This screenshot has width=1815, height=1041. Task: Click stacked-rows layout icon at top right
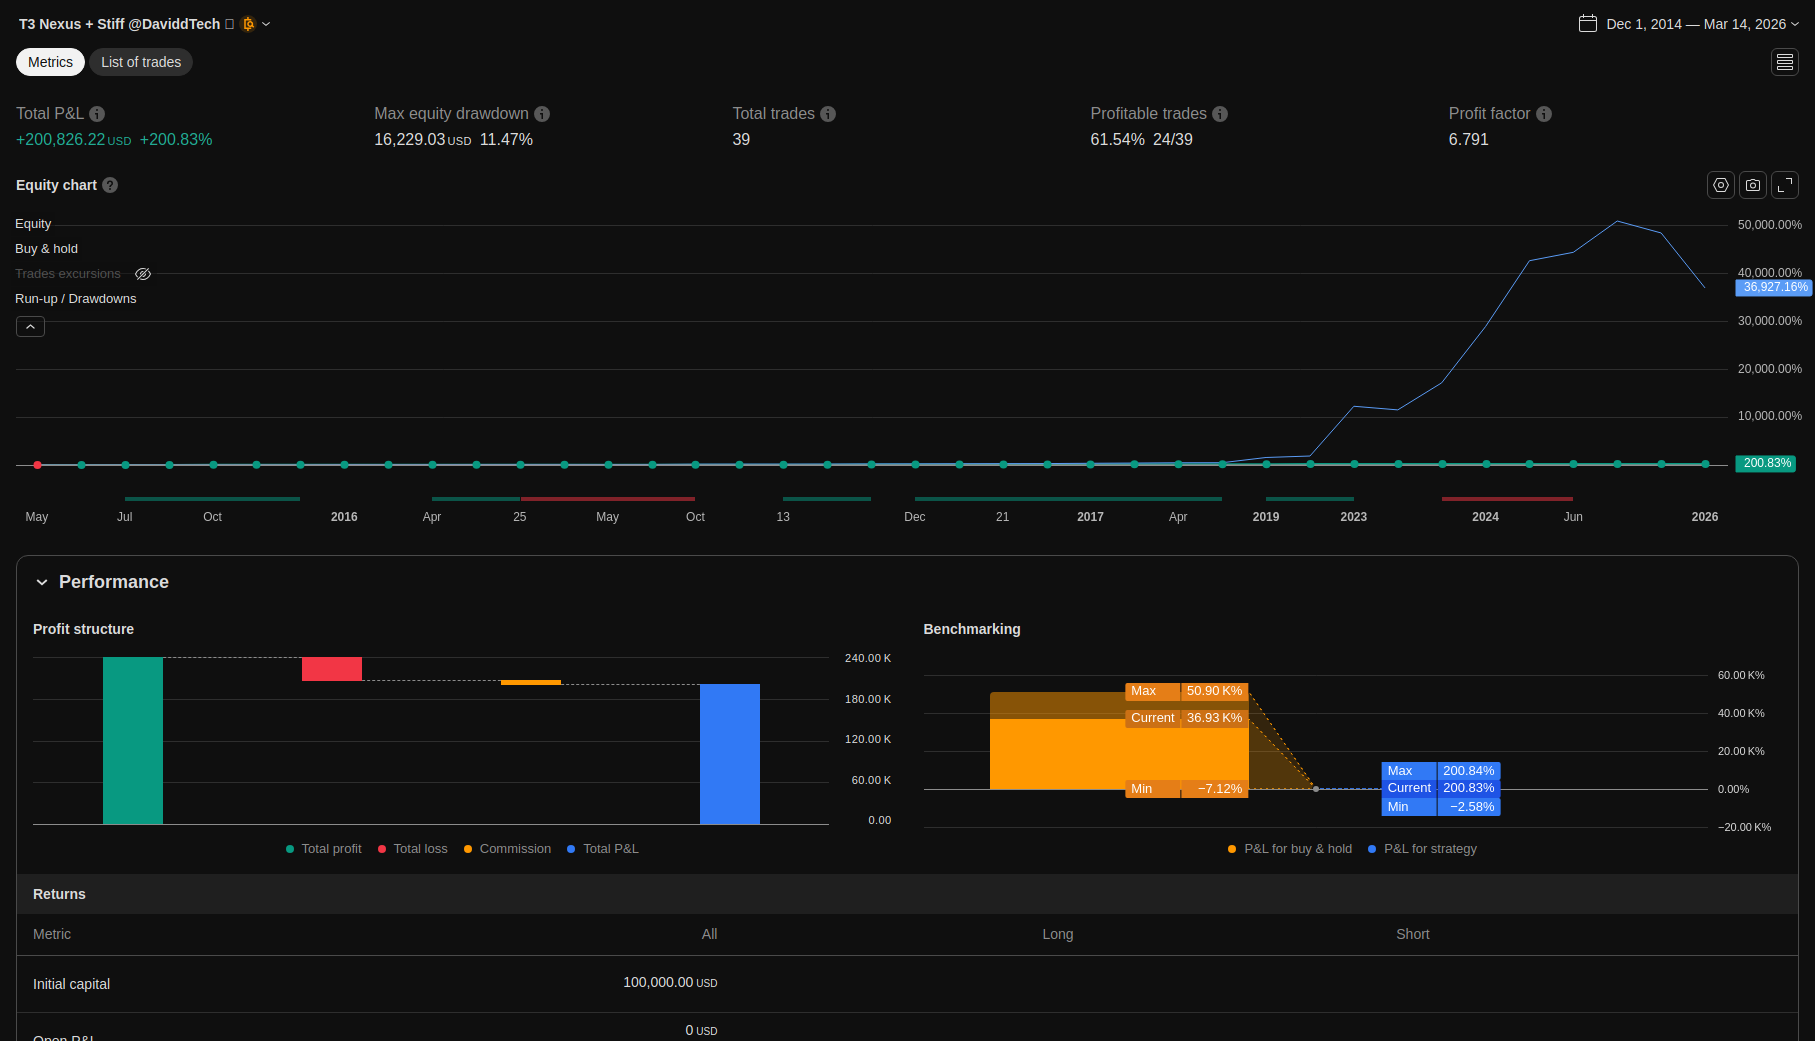point(1784,62)
